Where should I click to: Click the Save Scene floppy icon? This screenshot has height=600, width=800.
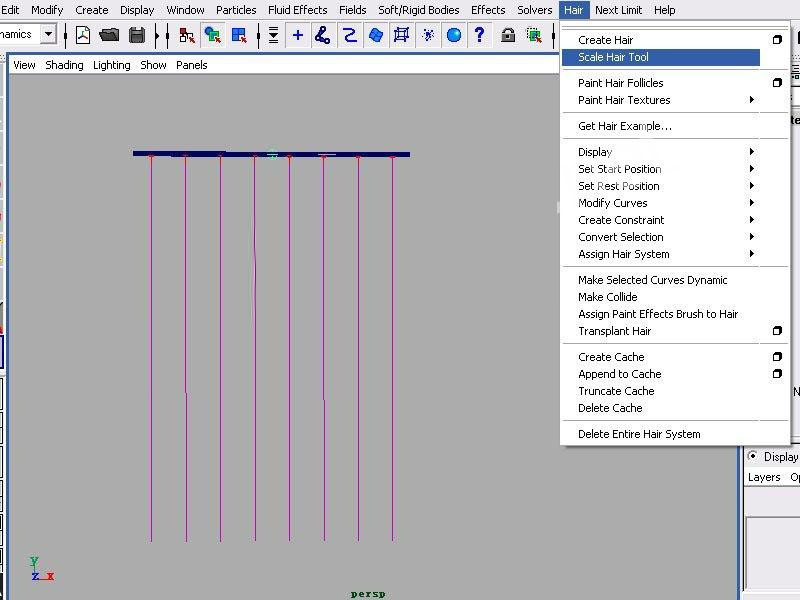(x=136, y=35)
